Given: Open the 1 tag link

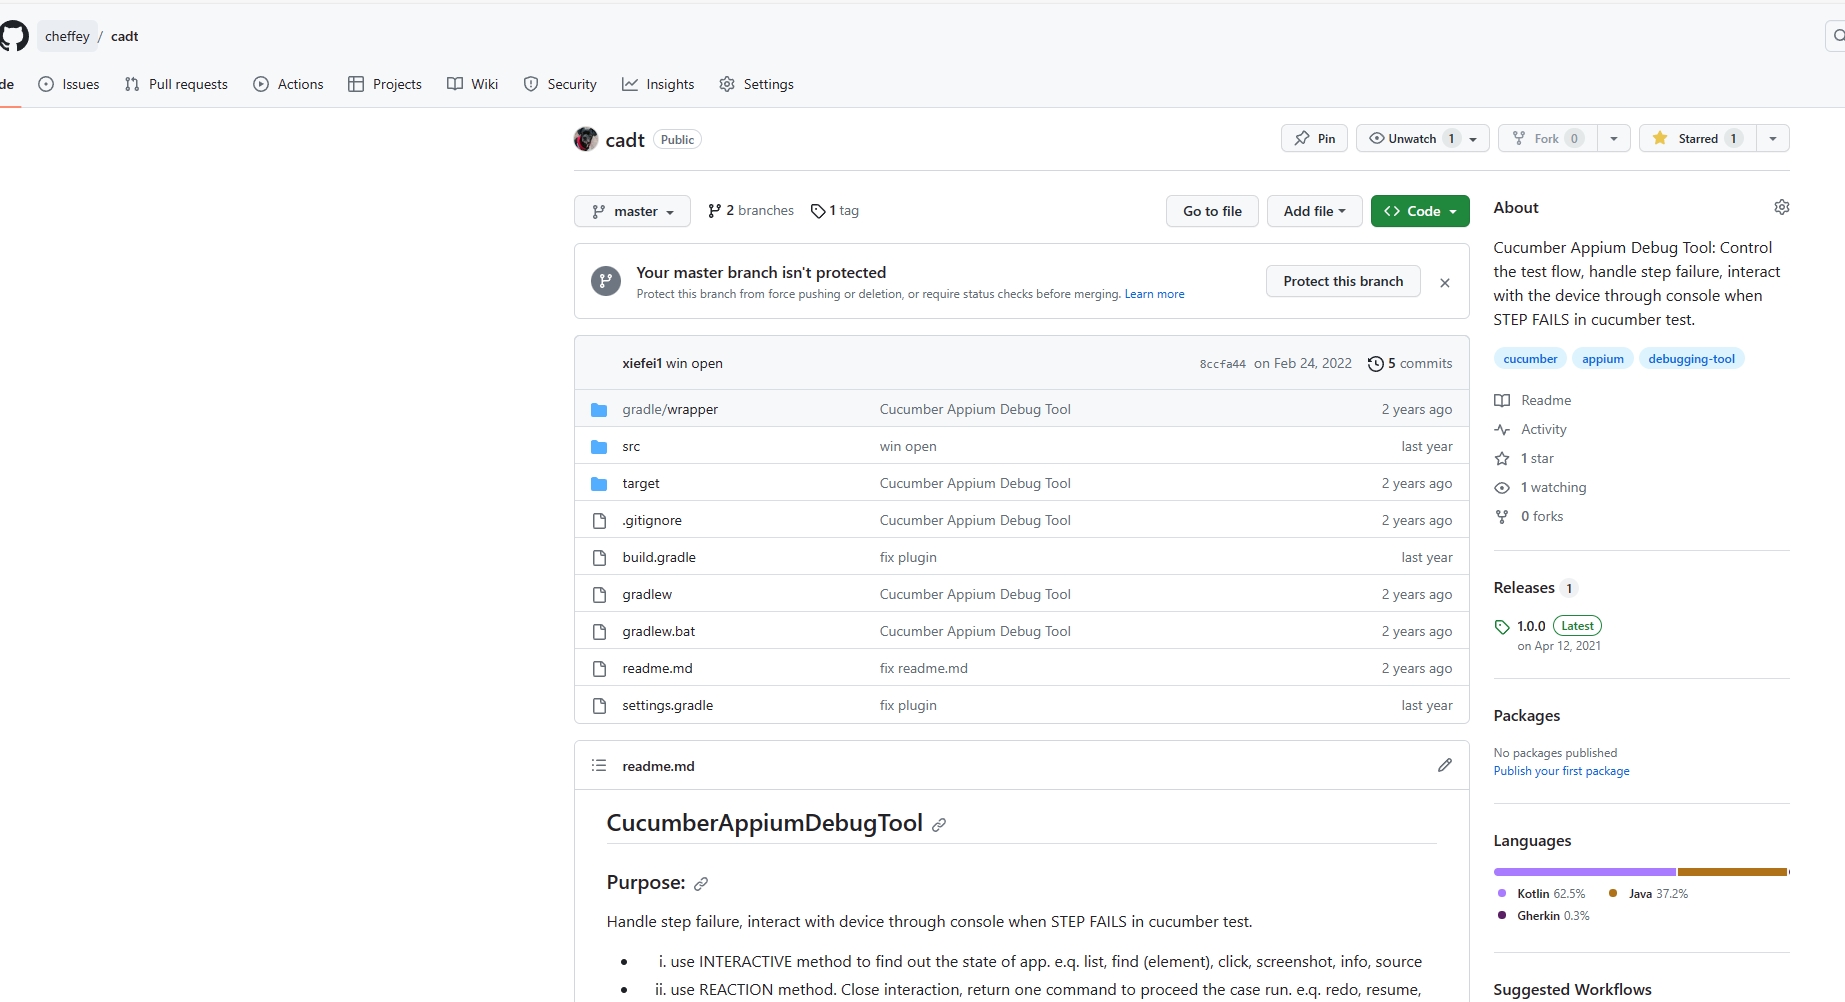Looking at the screenshot, I should [x=835, y=211].
